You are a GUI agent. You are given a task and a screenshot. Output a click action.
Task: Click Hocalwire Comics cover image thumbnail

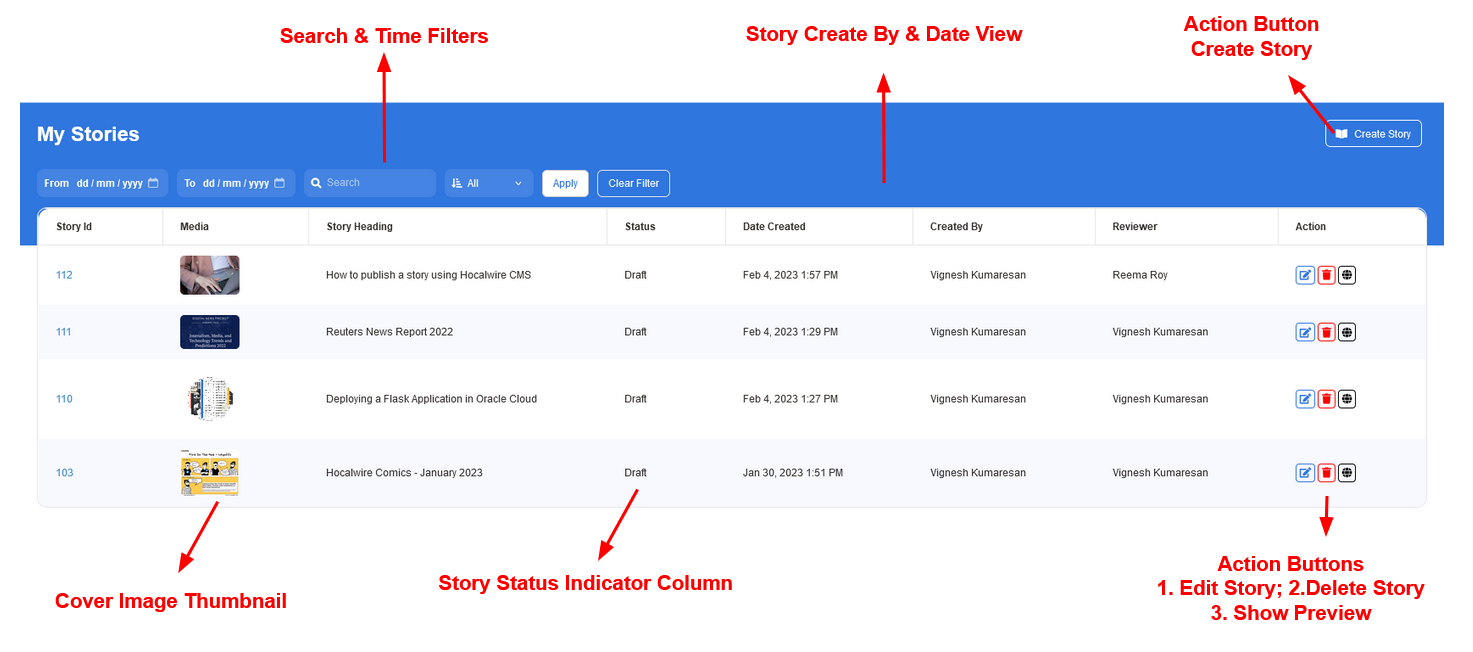(210, 473)
